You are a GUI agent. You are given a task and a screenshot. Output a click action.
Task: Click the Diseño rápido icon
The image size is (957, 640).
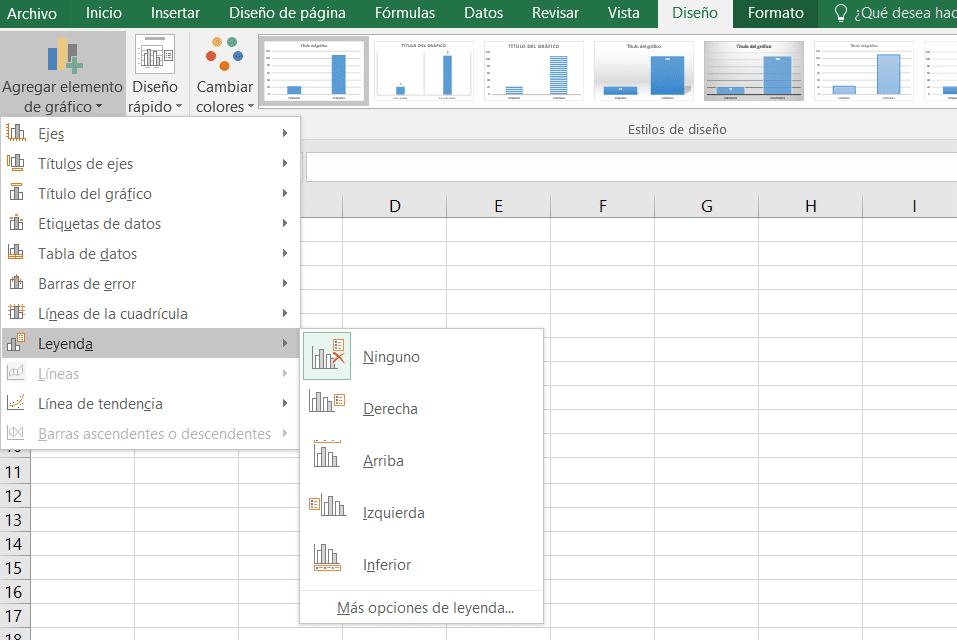[x=155, y=55]
